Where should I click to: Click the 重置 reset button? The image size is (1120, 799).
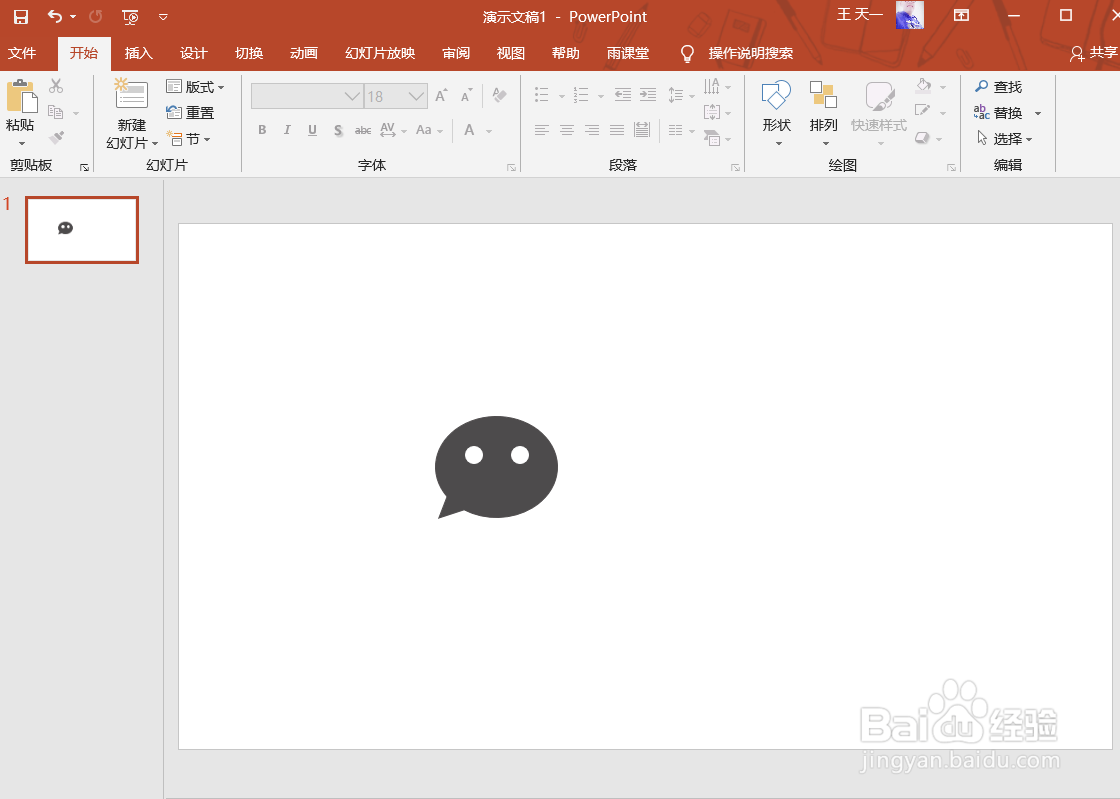[190, 112]
